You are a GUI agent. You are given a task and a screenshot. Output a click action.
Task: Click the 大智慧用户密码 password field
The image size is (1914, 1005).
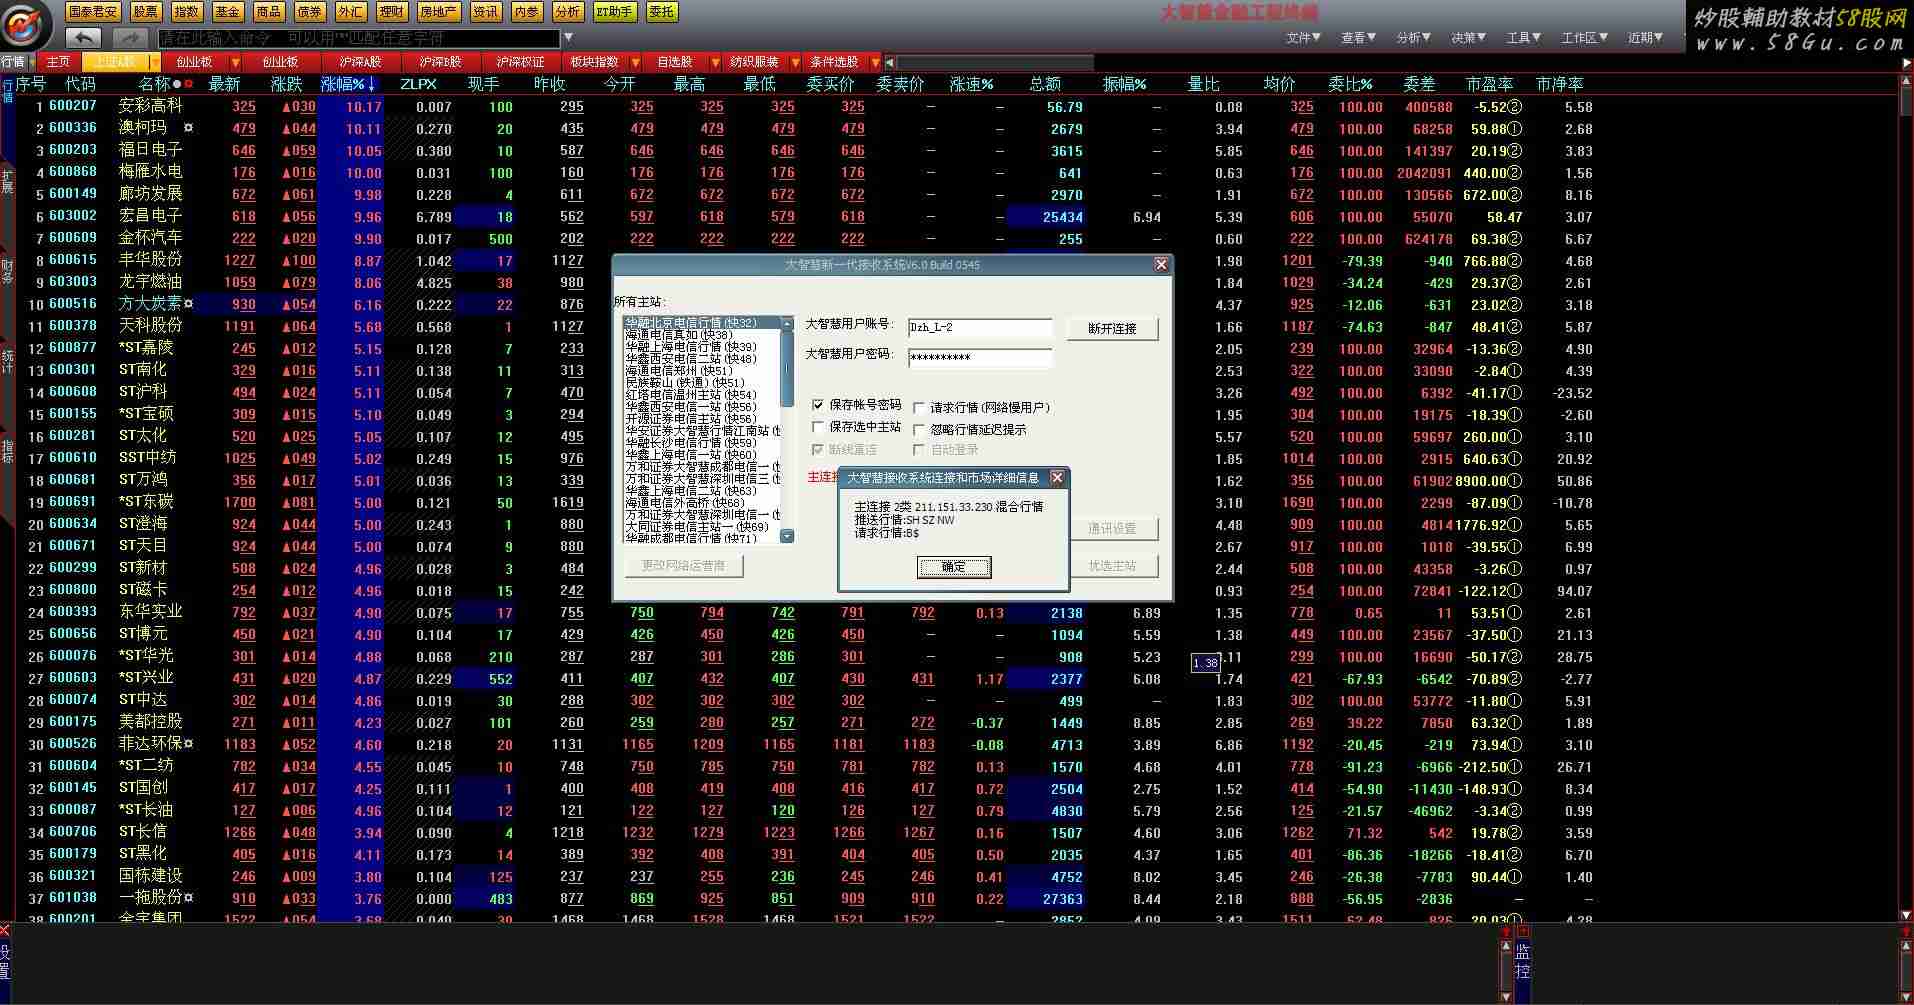click(x=980, y=357)
